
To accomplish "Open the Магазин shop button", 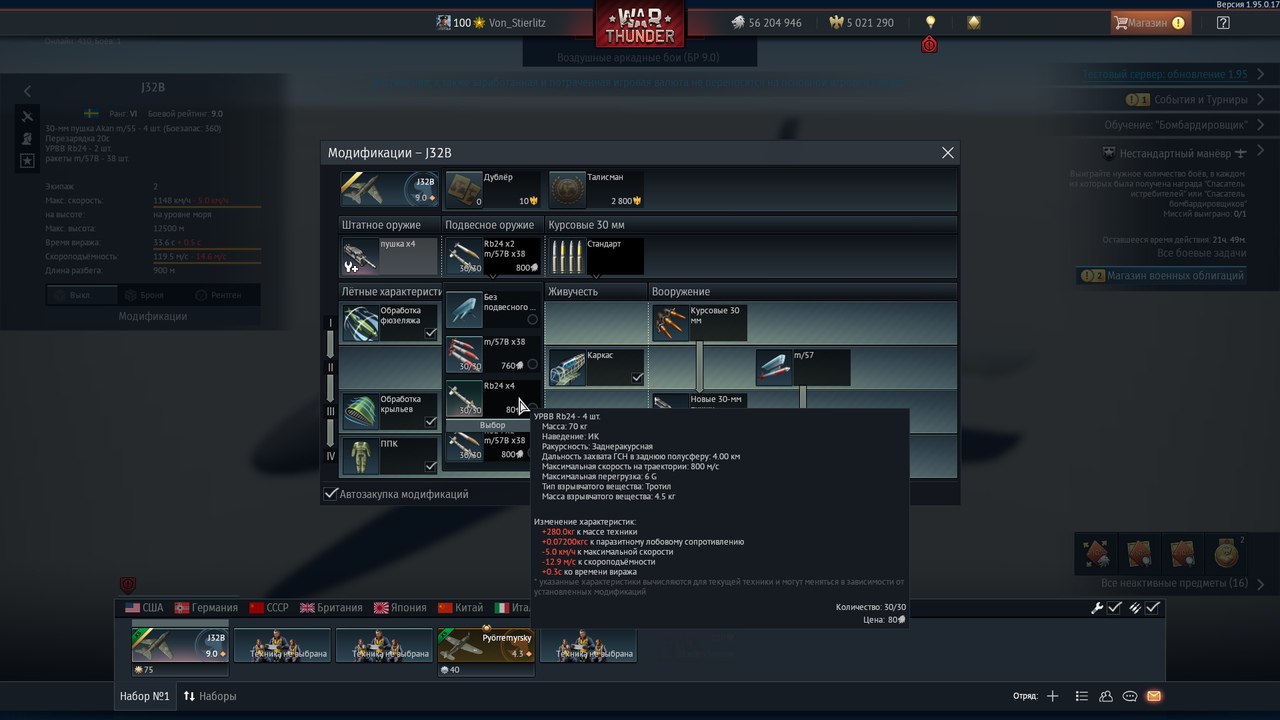I will coord(1149,22).
